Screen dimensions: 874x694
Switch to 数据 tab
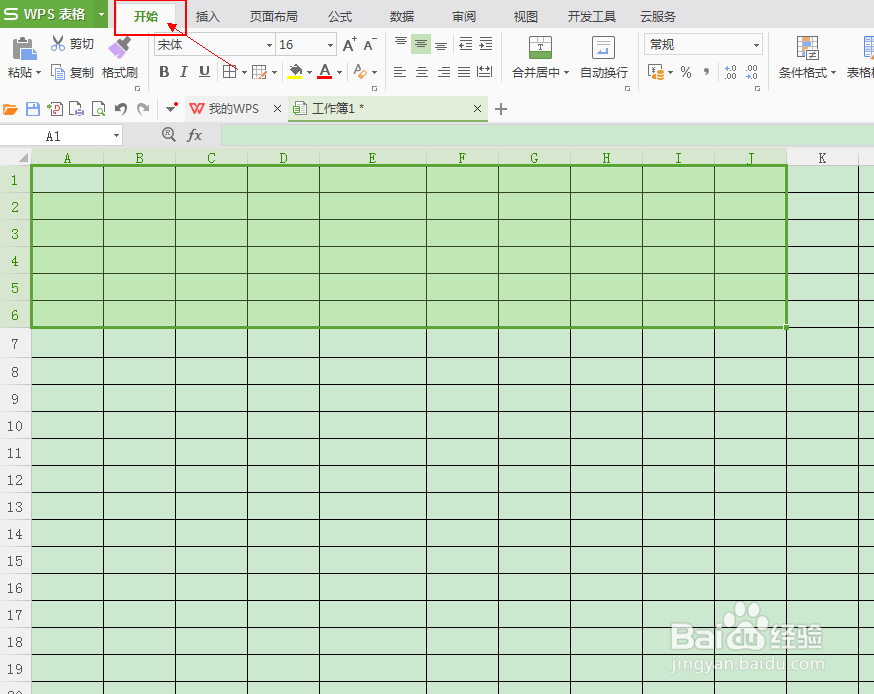point(402,17)
